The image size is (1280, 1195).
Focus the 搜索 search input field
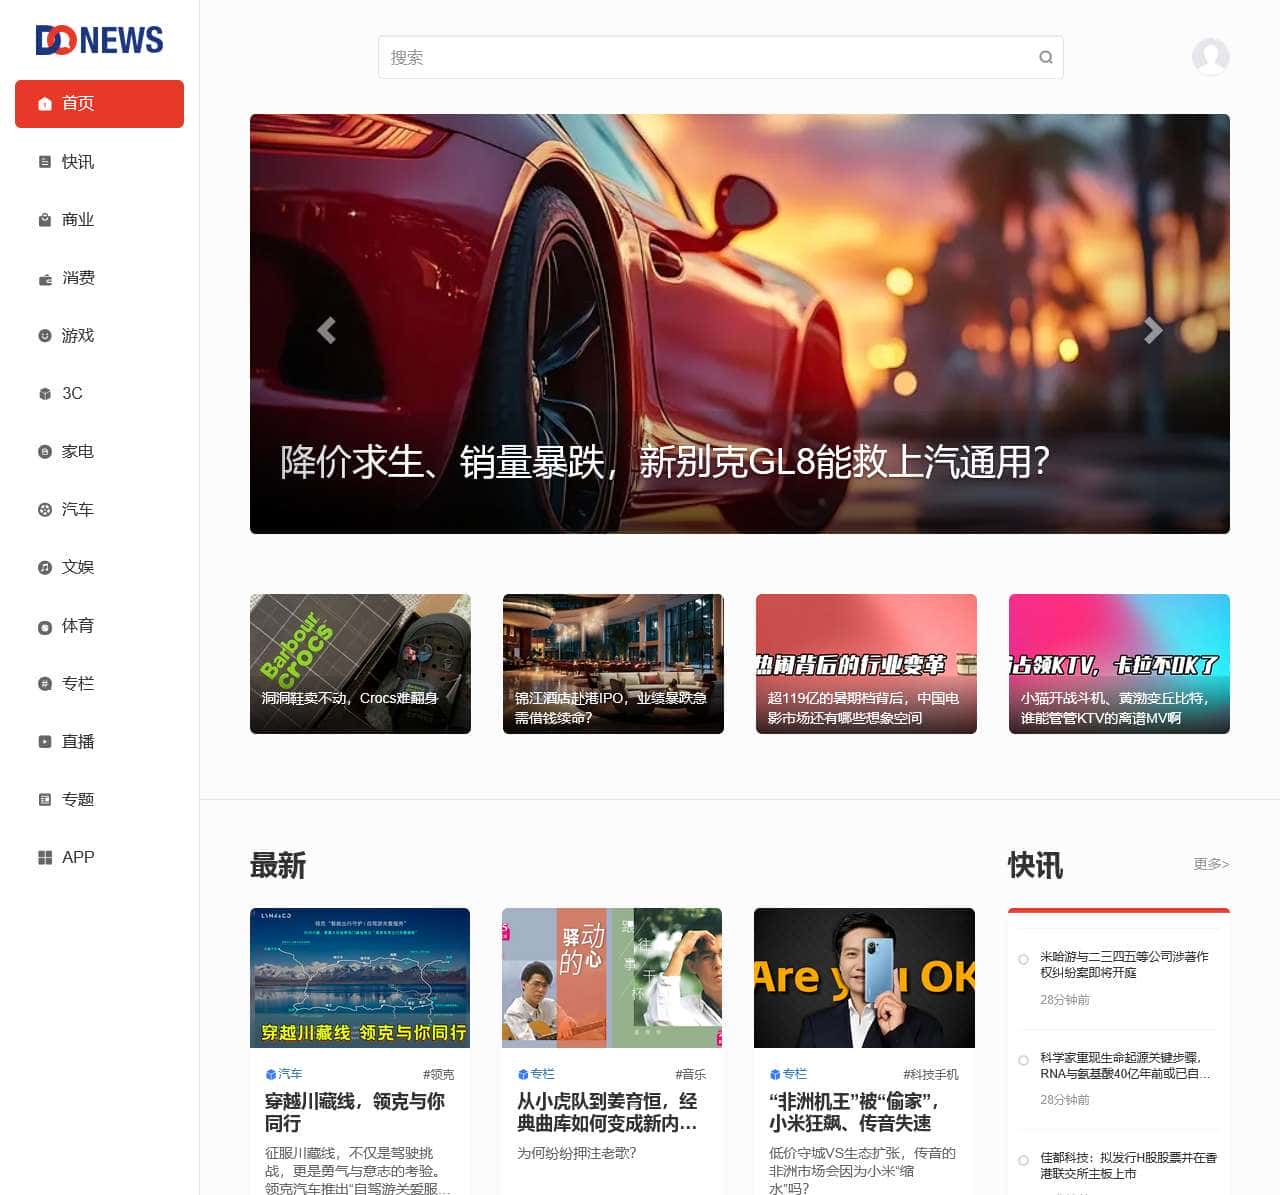[x=700, y=58]
